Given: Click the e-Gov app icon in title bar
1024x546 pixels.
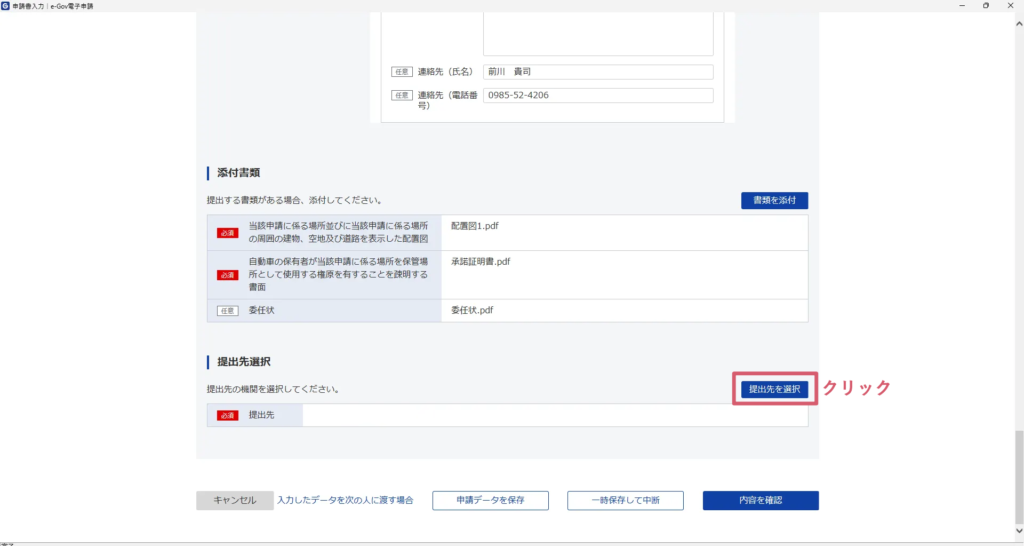Looking at the screenshot, I should tap(6, 6).
